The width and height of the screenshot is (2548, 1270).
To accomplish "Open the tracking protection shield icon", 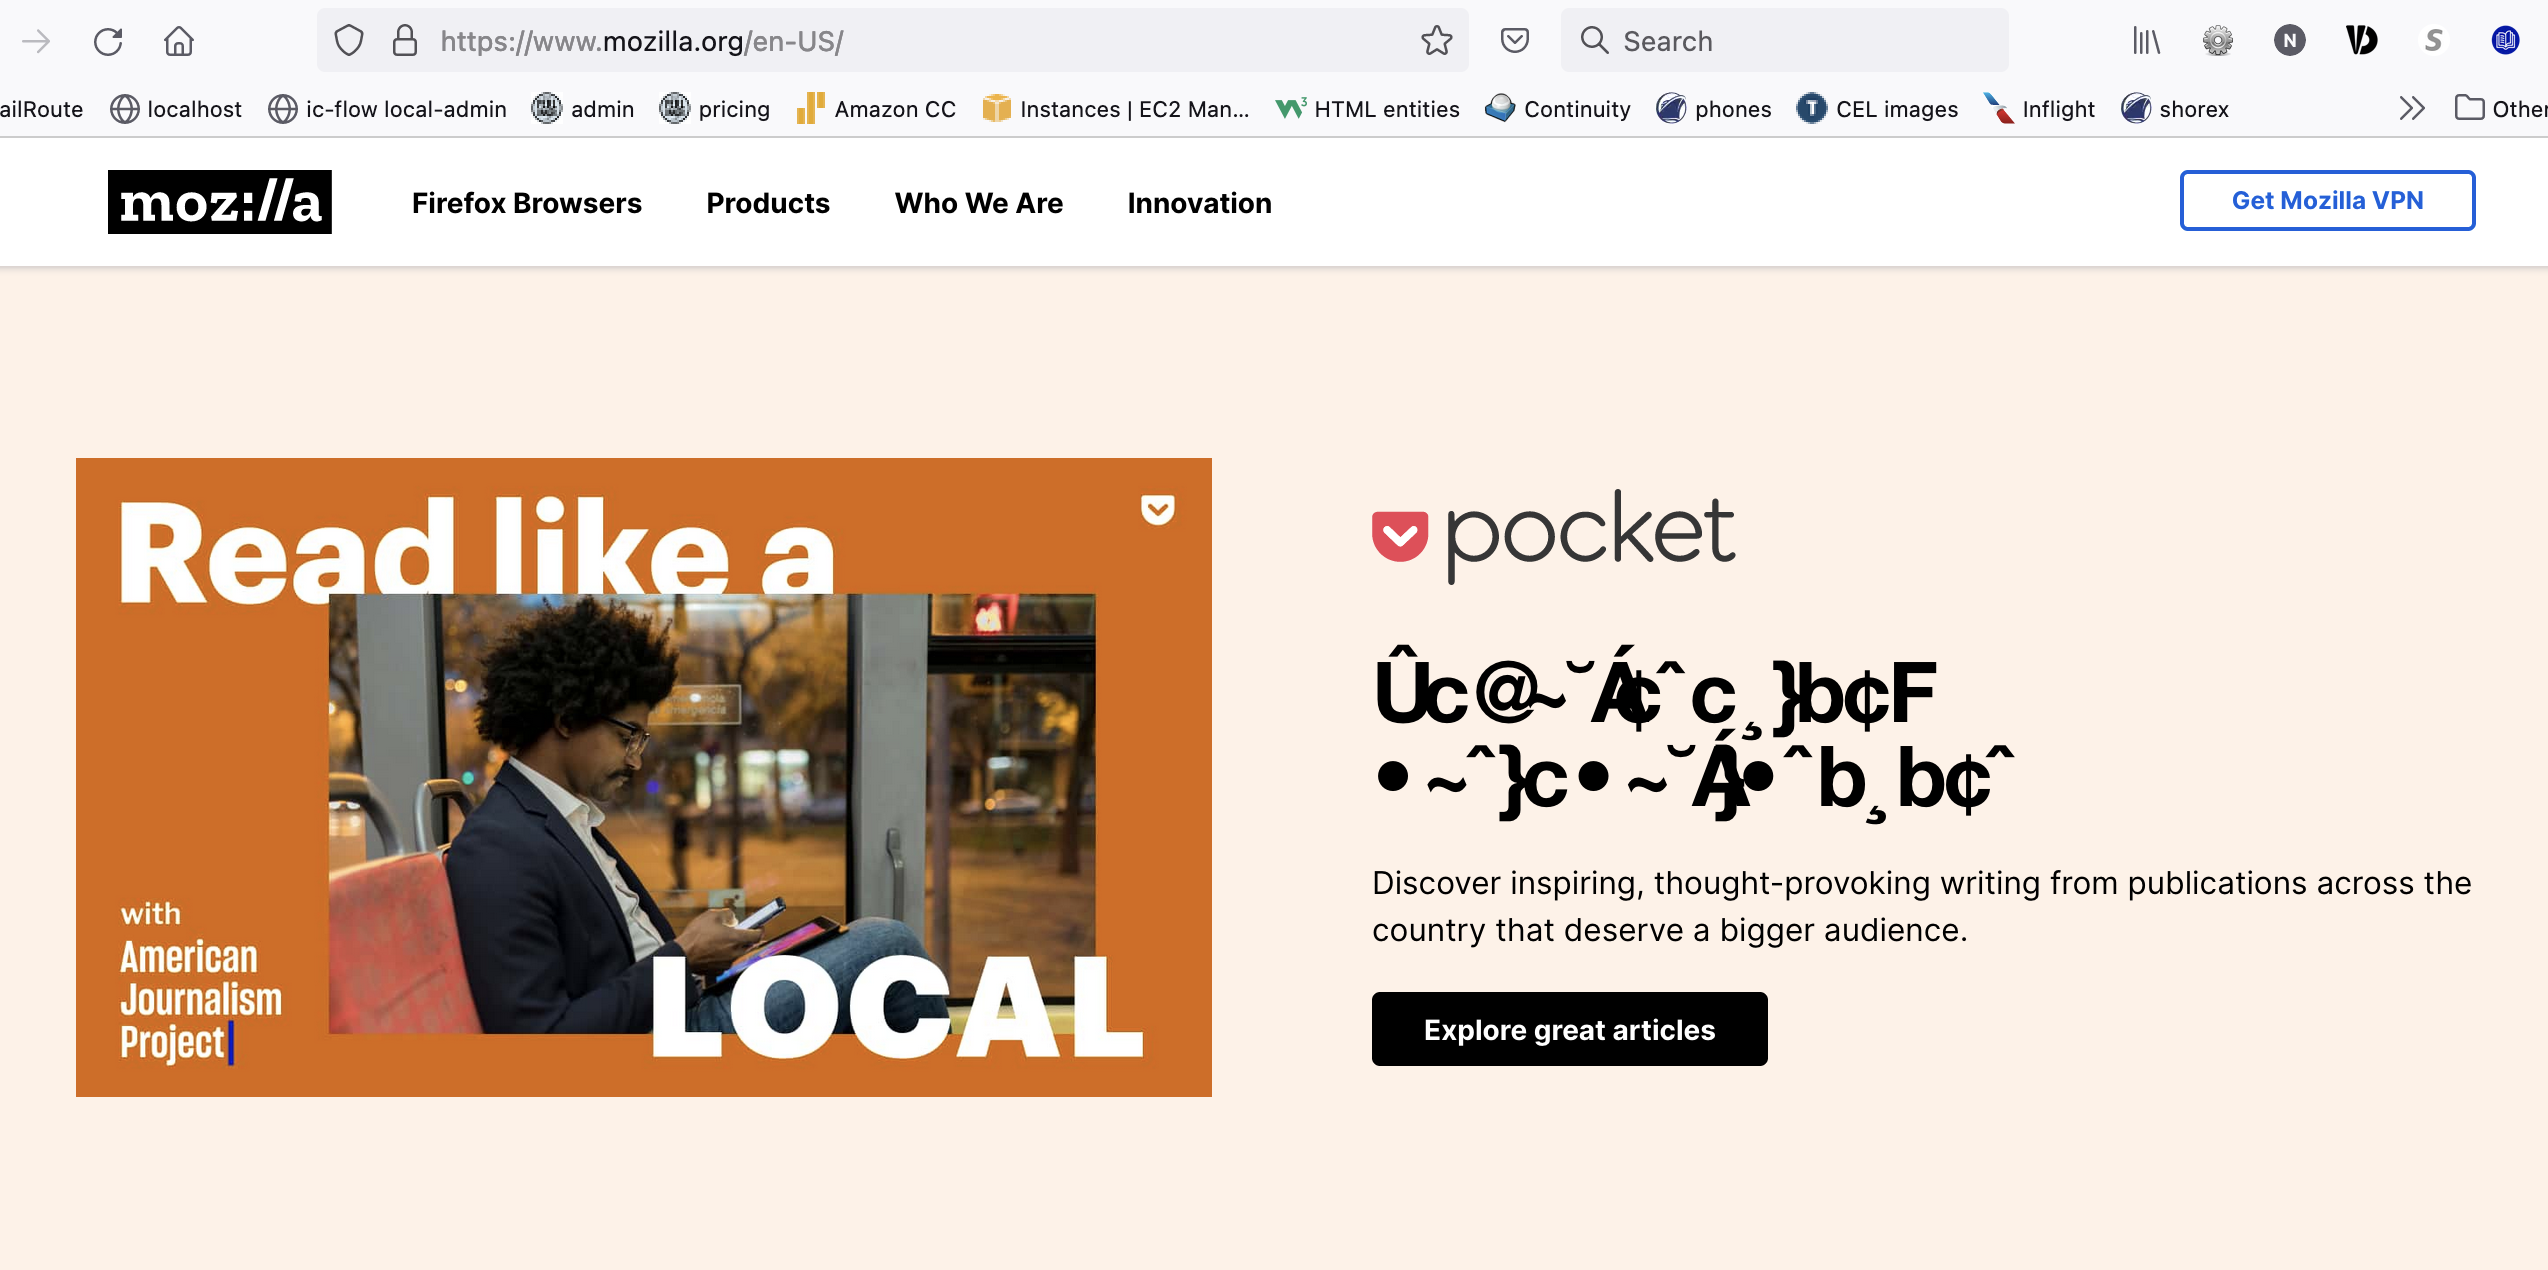I will tap(348, 41).
